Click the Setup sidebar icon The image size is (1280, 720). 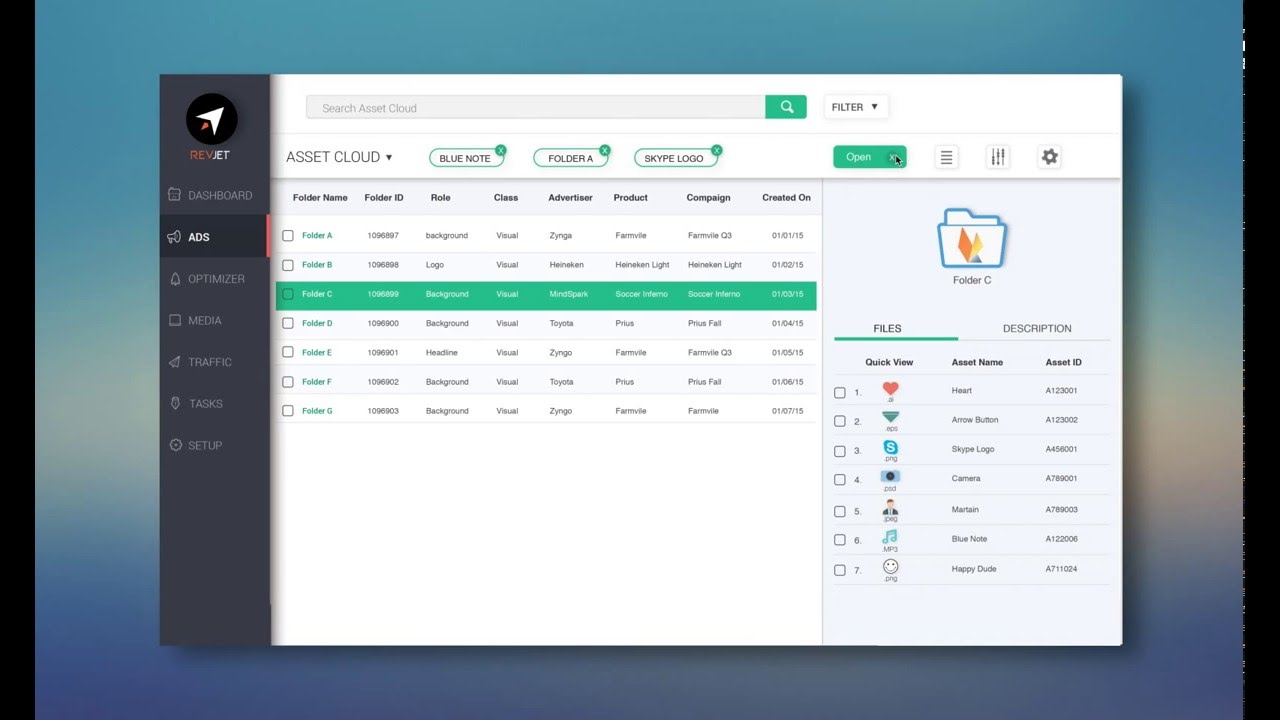tap(176, 445)
